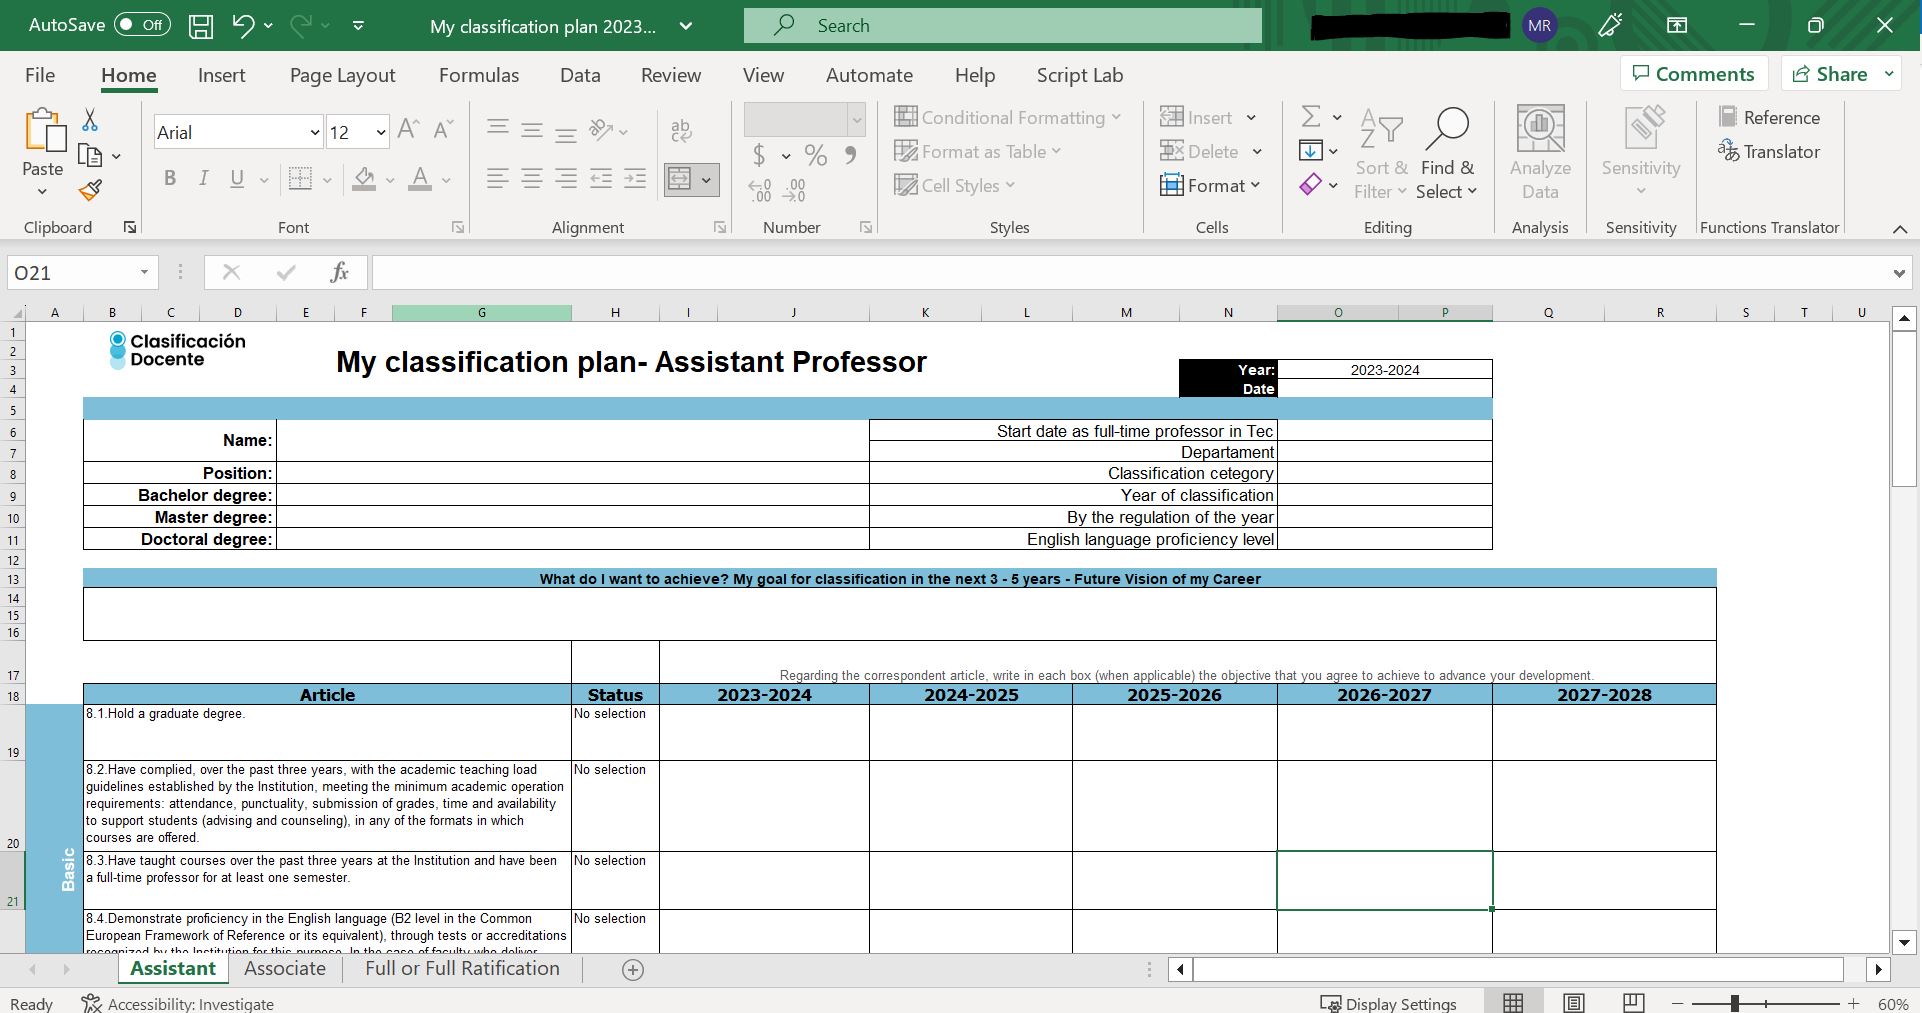Image resolution: width=1922 pixels, height=1013 pixels.
Task: Toggle Bold formatting button
Action: (x=170, y=179)
